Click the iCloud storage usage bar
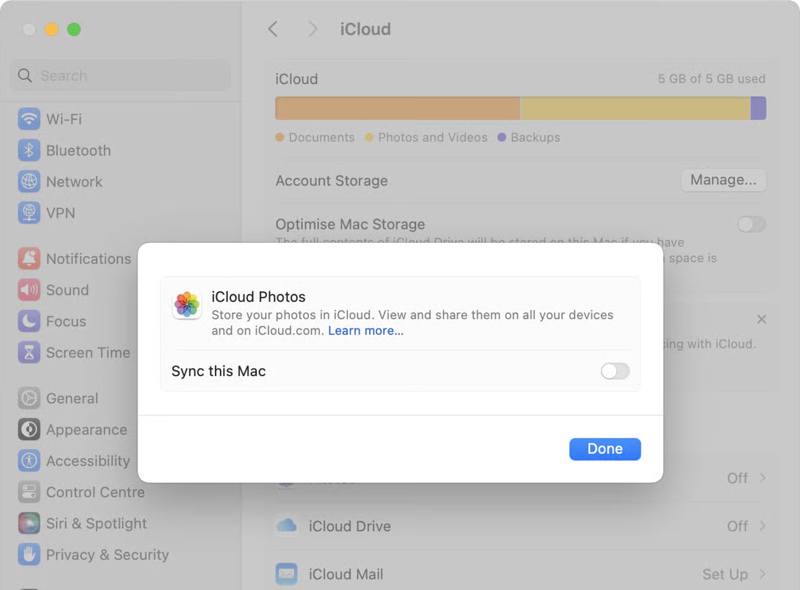This screenshot has height=590, width=800. 520,108
